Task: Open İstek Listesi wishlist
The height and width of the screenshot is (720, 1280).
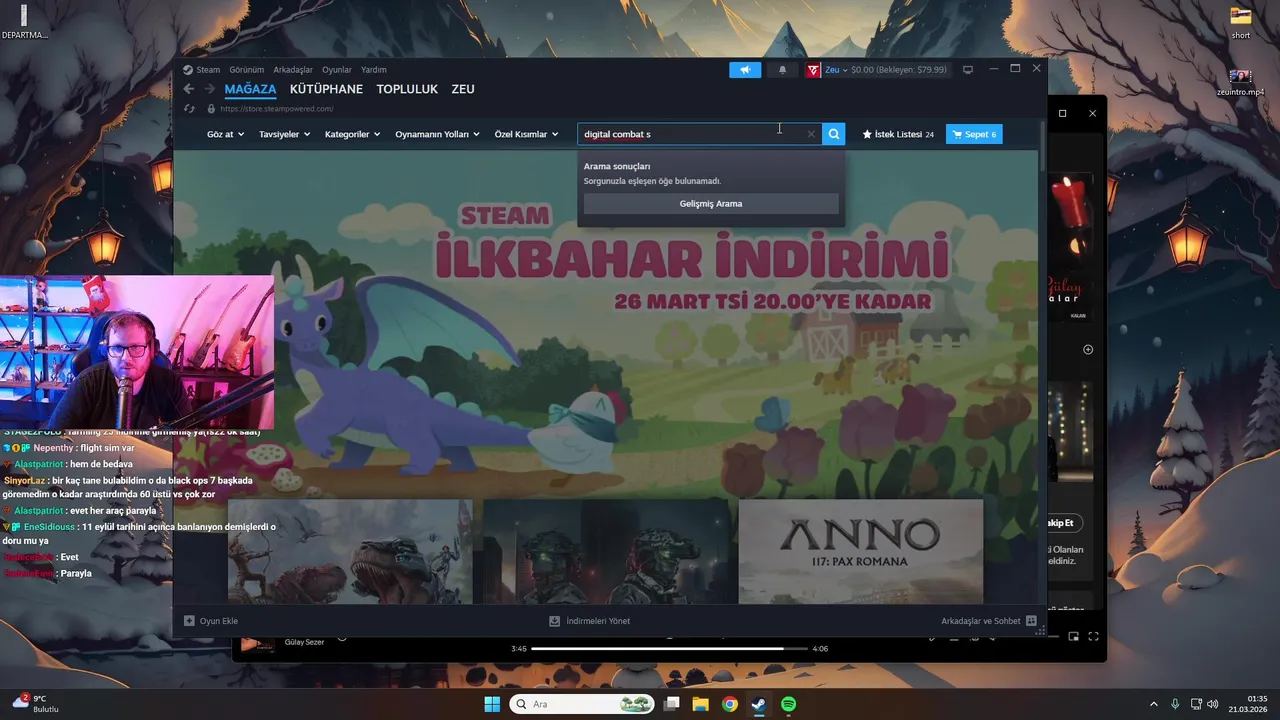Action: tap(898, 134)
